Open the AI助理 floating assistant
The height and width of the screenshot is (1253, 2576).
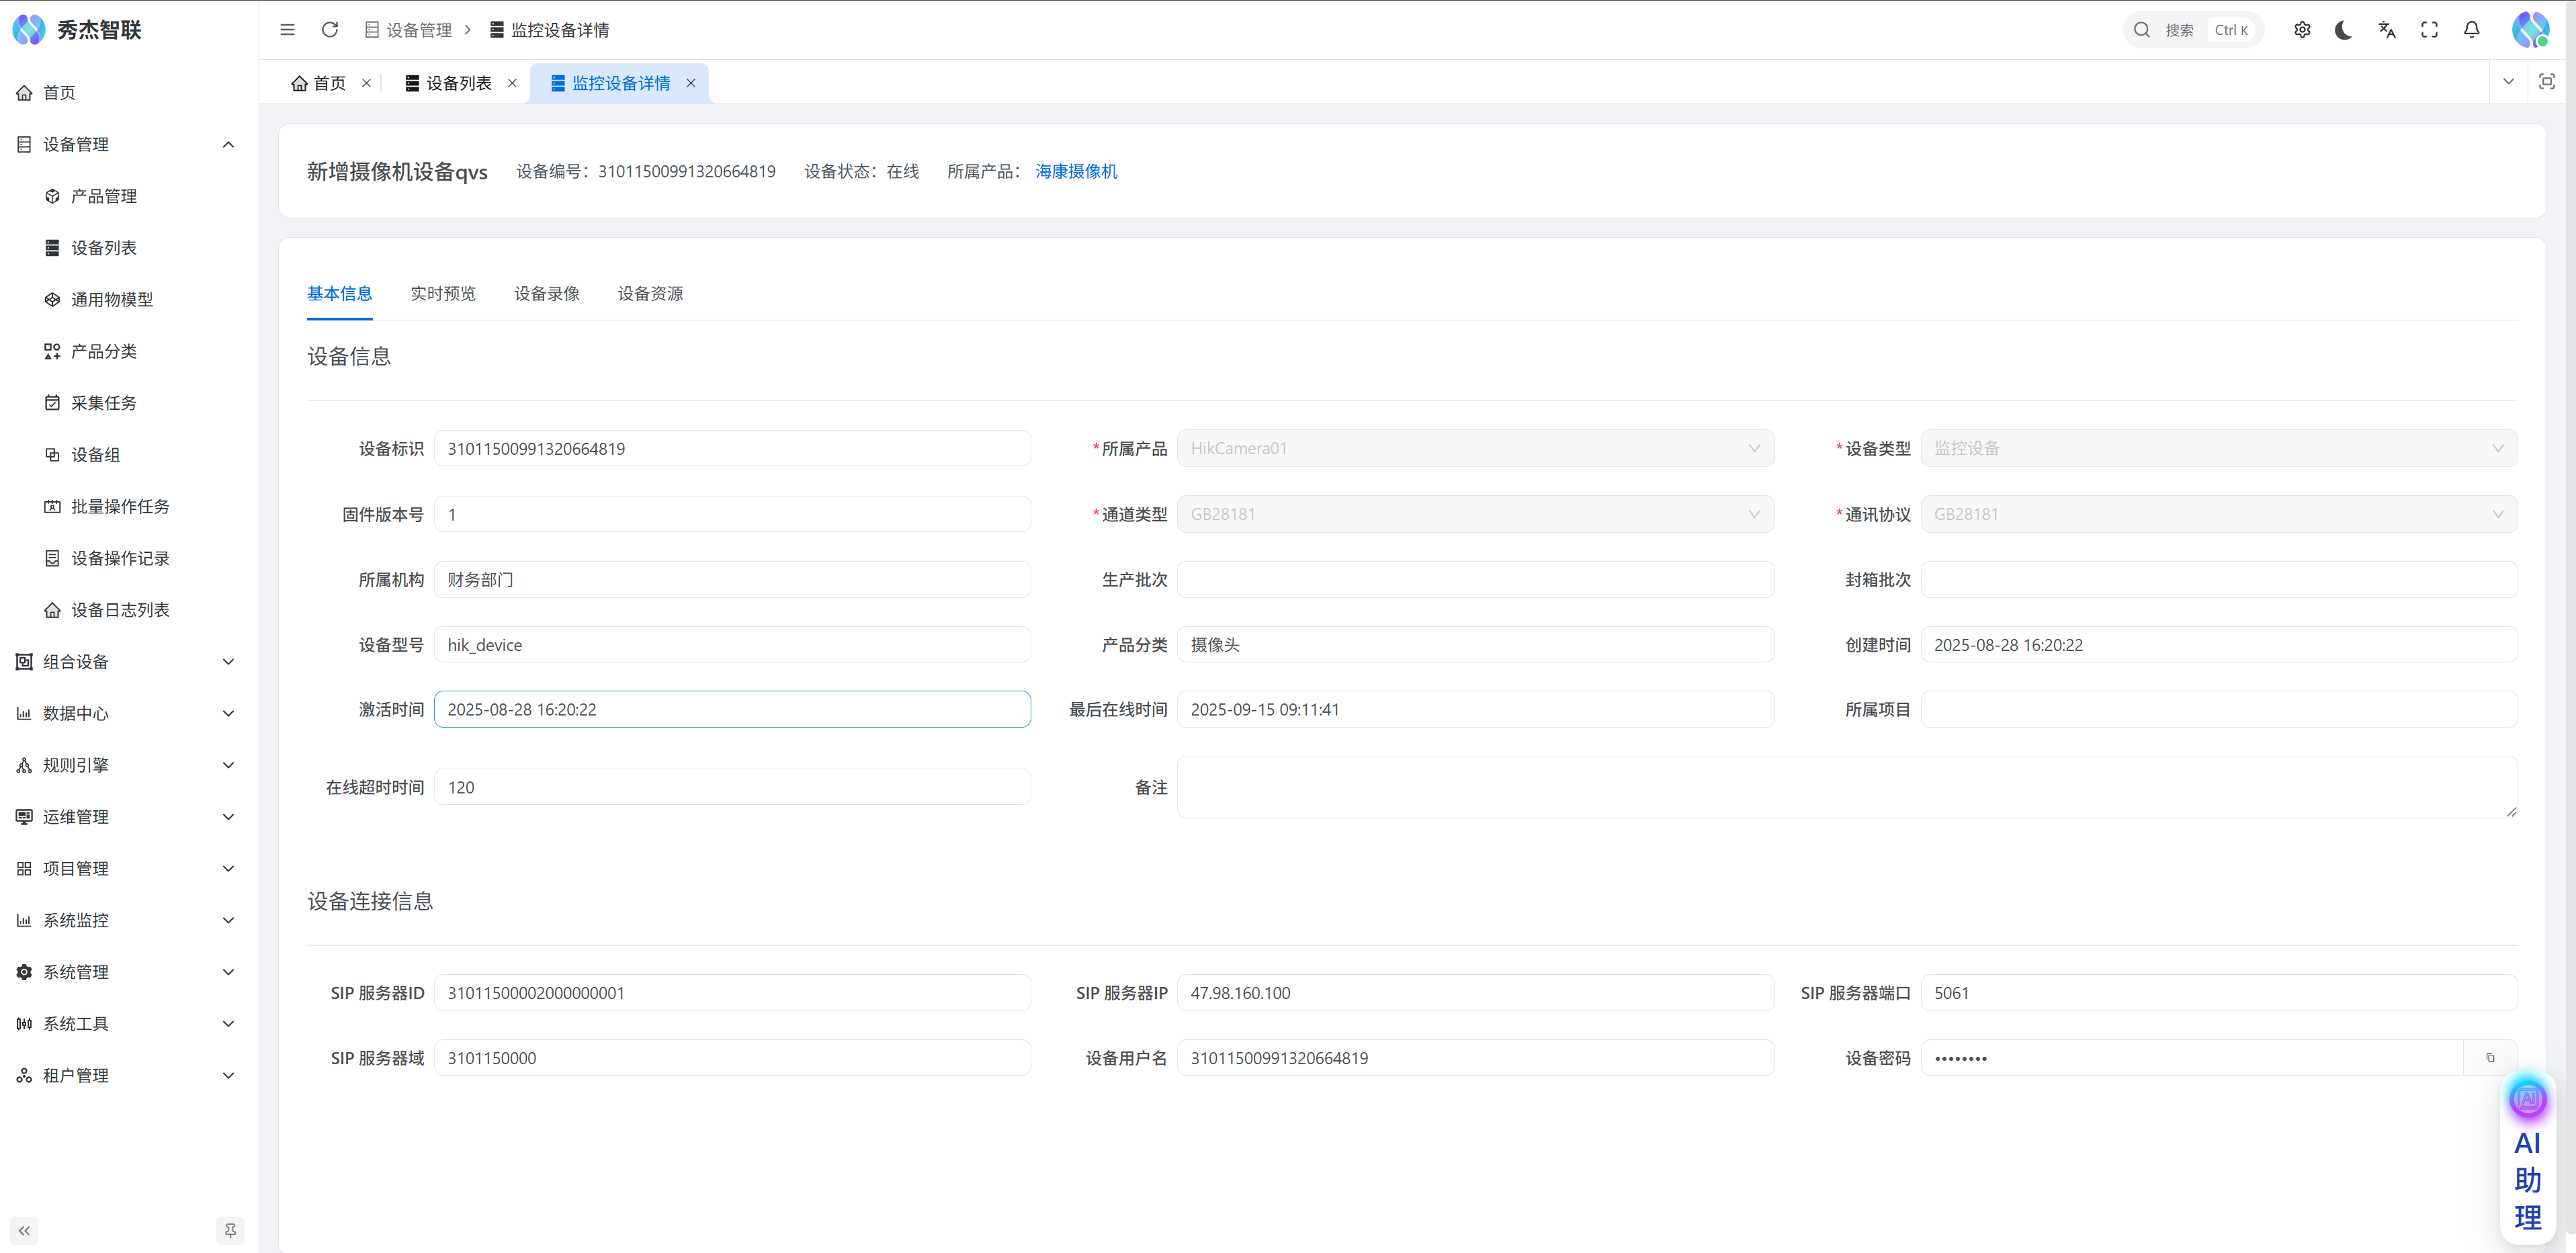[x=2527, y=1160]
